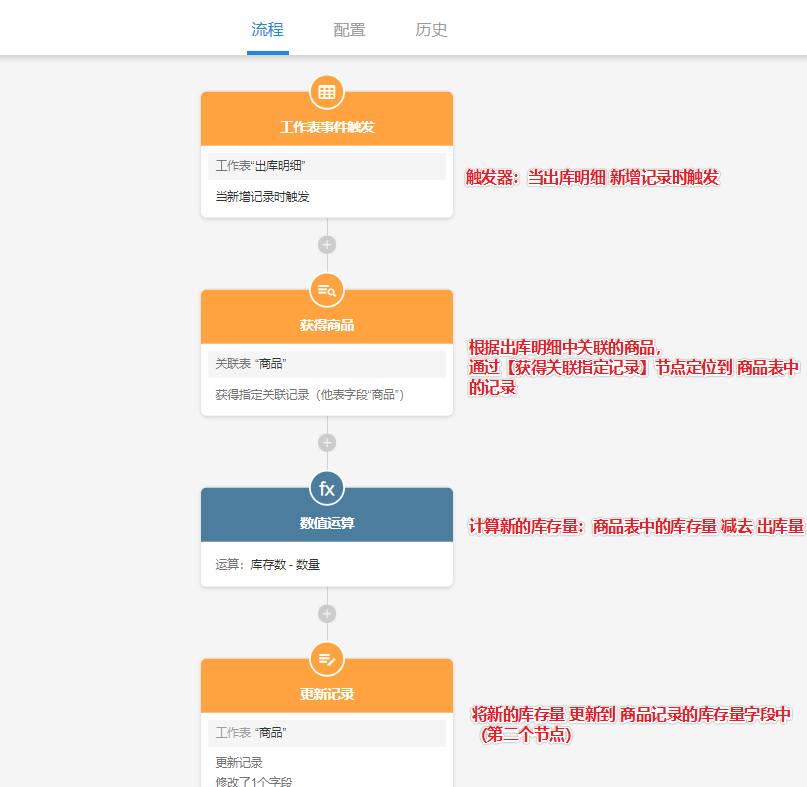Click the search-list icon above 获得商品

click(327, 291)
